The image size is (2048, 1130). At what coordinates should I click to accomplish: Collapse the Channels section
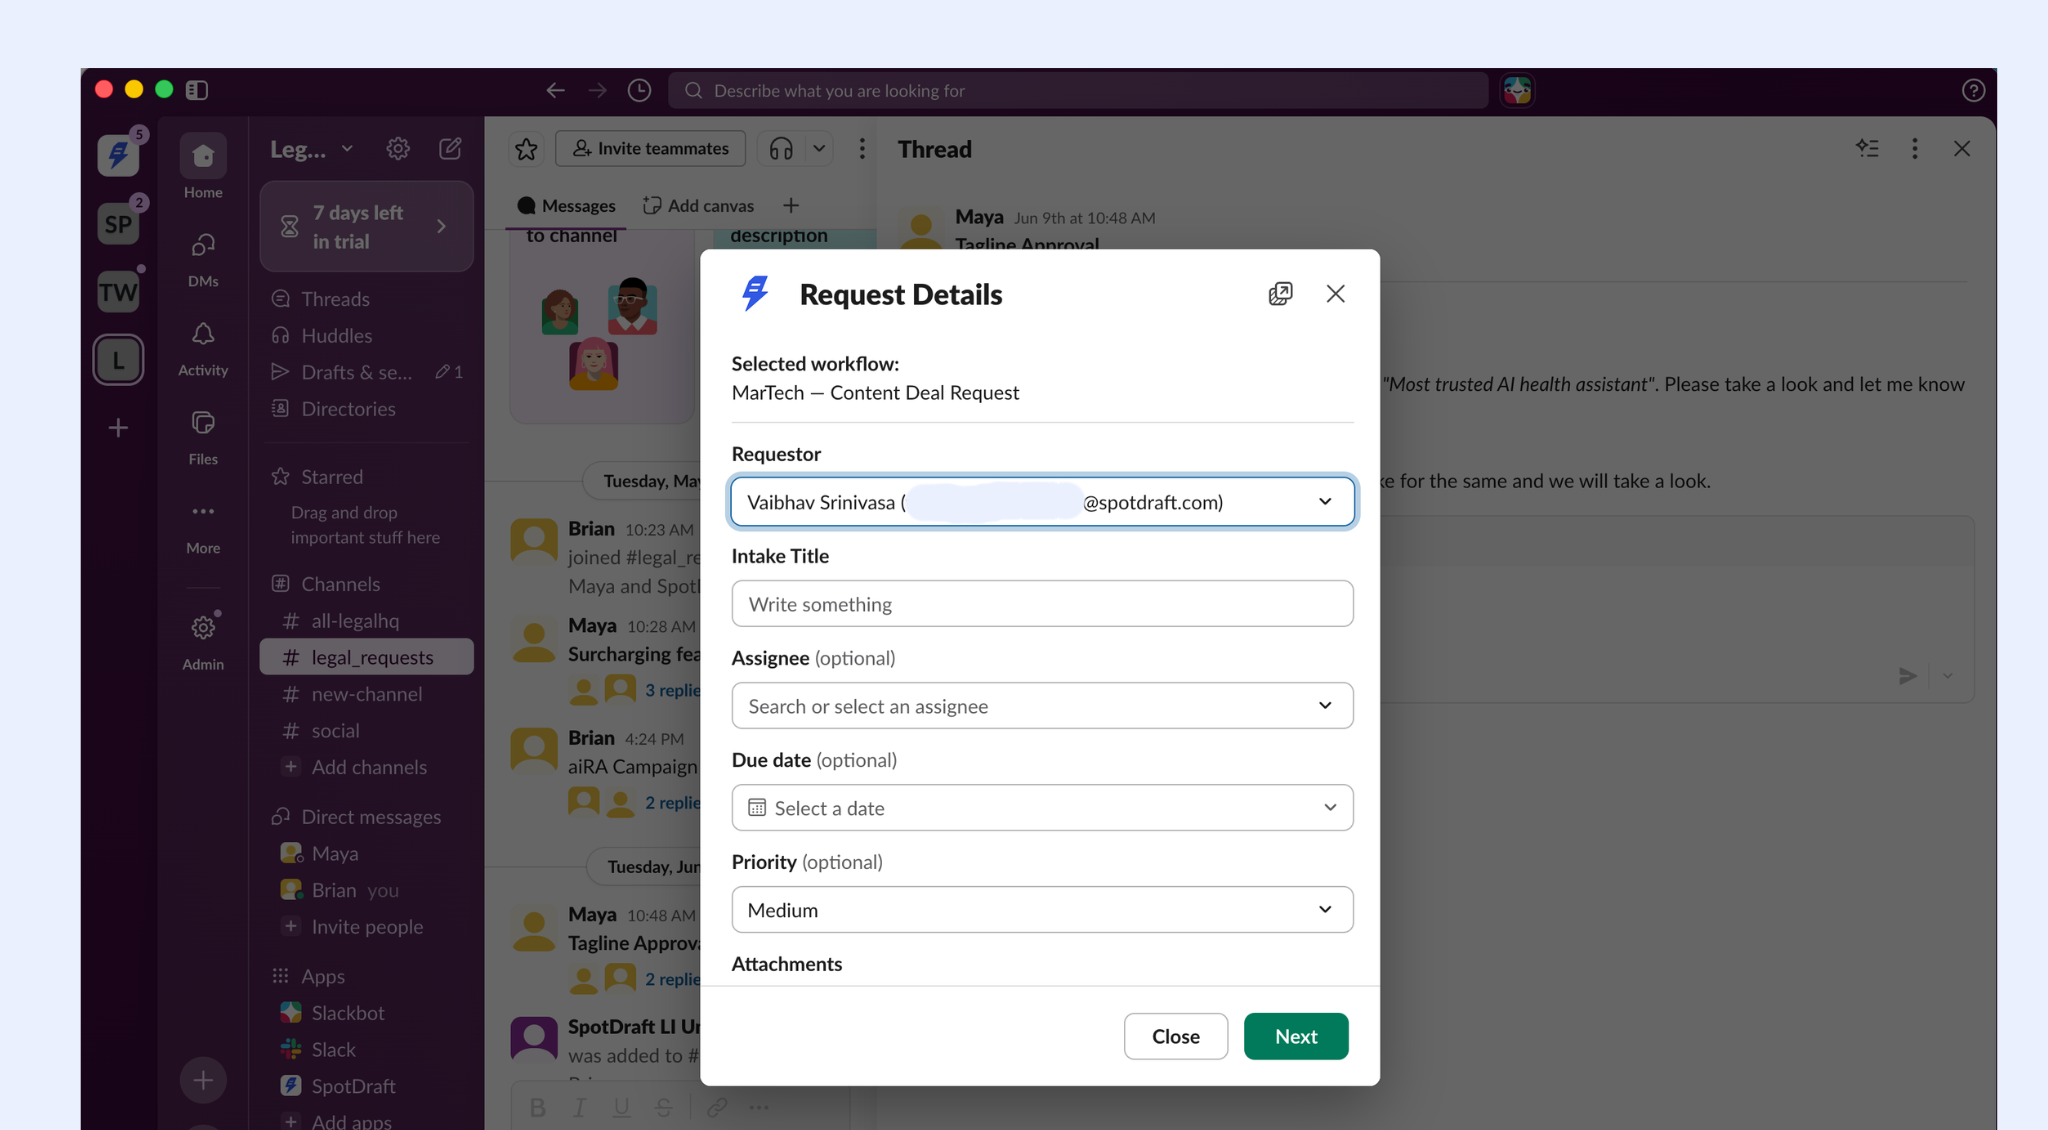[340, 584]
